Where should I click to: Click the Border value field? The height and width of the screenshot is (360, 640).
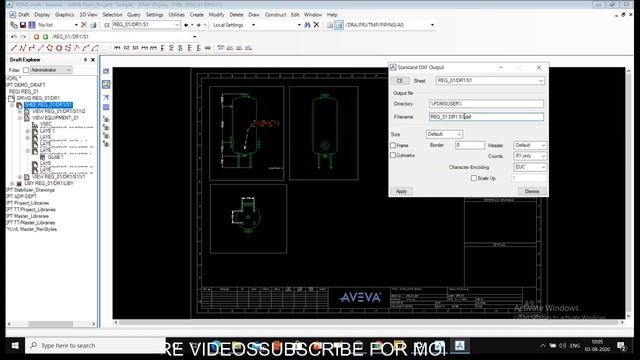(470, 145)
